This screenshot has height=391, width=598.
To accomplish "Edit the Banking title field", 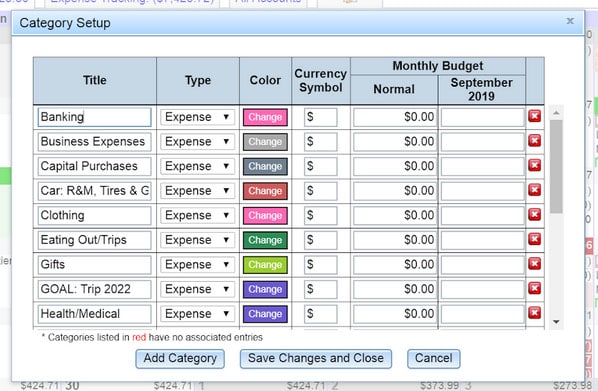I will (95, 117).
